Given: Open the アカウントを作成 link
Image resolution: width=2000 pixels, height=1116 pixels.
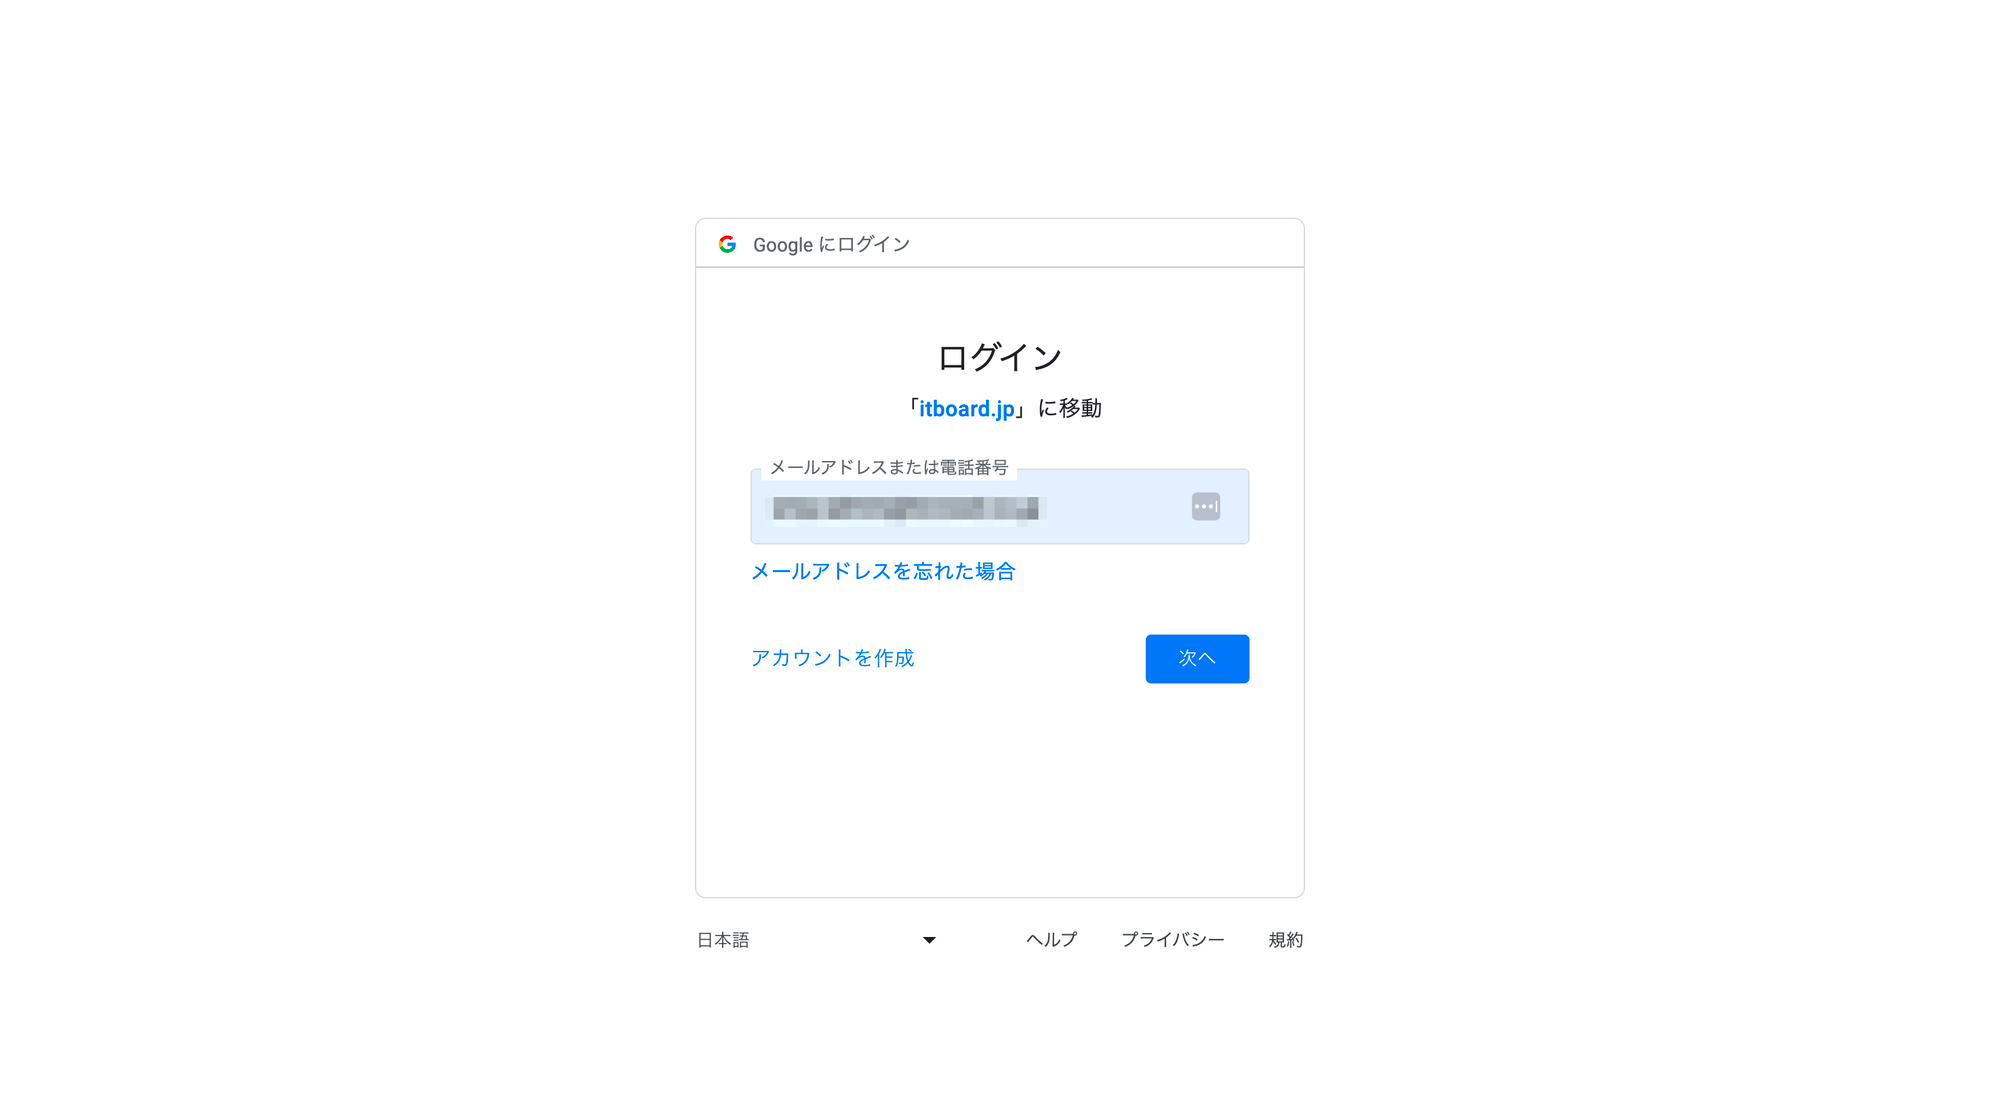Looking at the screenshot, I should (832, 658).
